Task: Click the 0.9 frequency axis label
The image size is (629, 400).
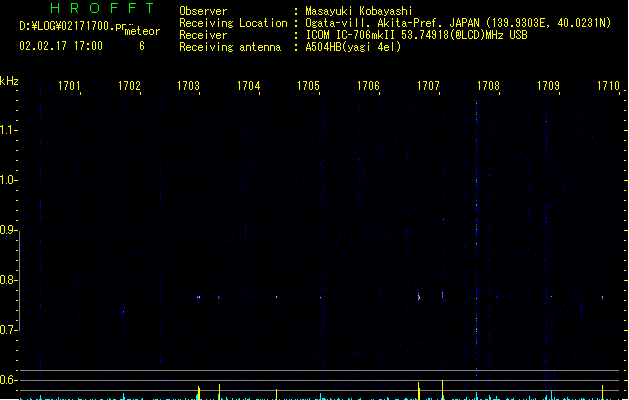Action: tap(8, 230)
